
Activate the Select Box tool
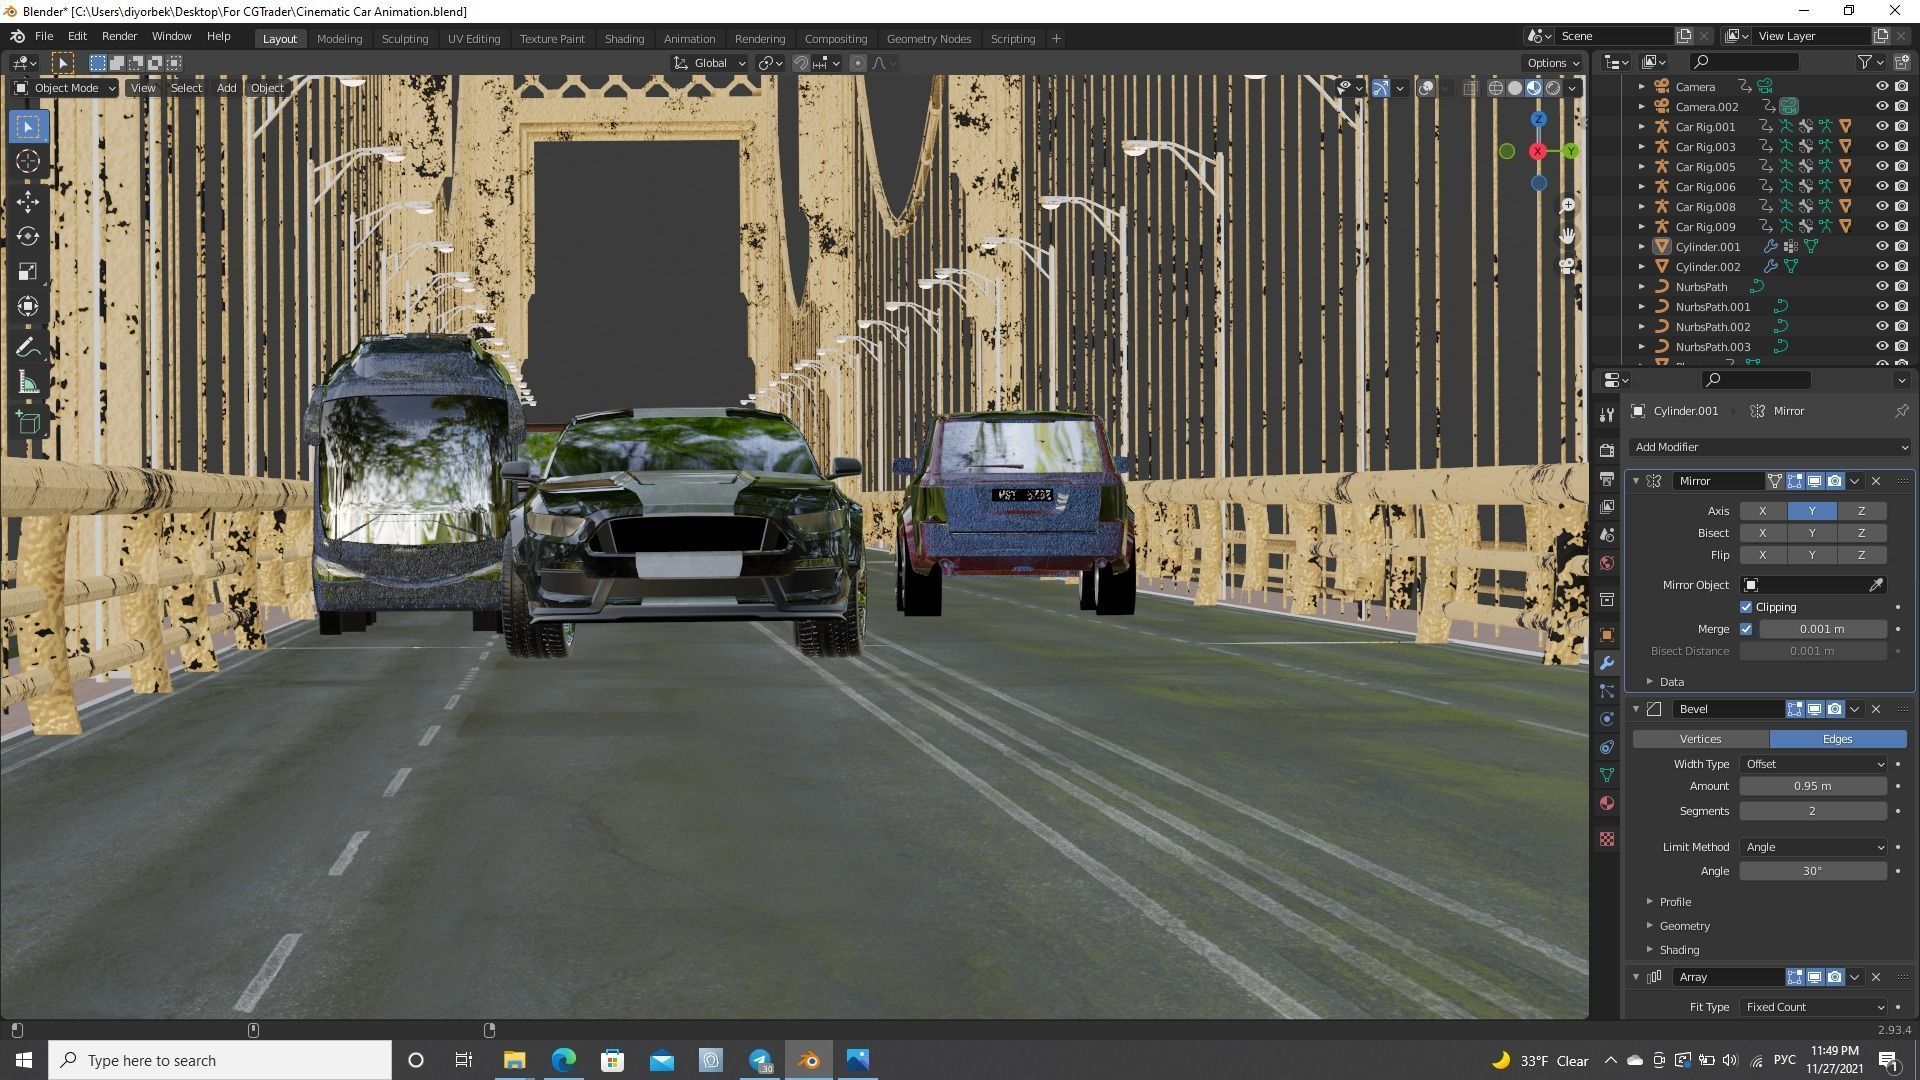point(28,127)
